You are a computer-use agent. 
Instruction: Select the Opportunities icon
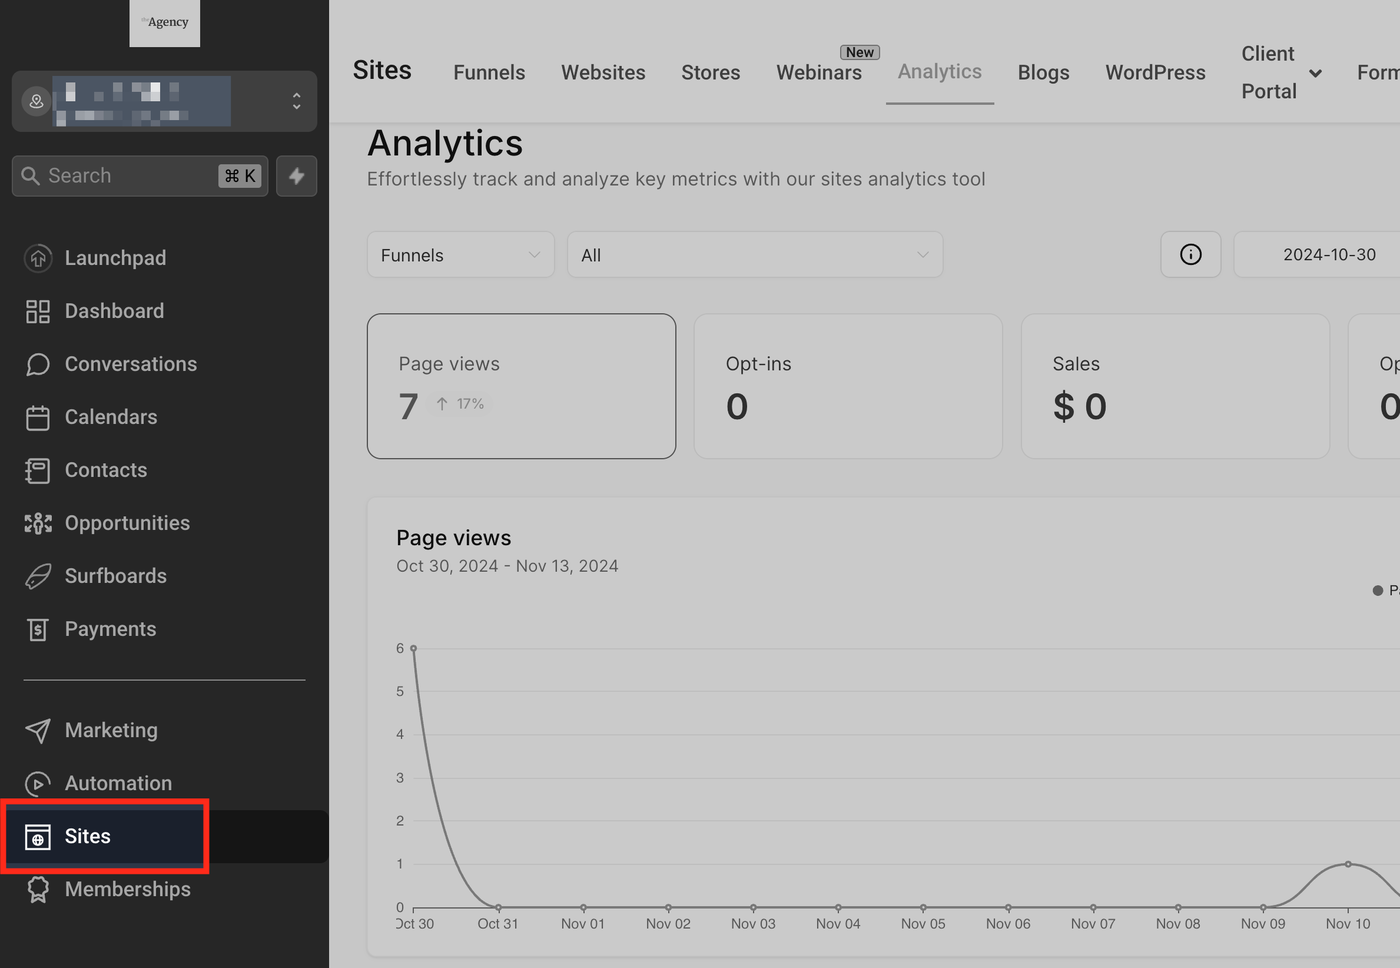pos(38,523)
